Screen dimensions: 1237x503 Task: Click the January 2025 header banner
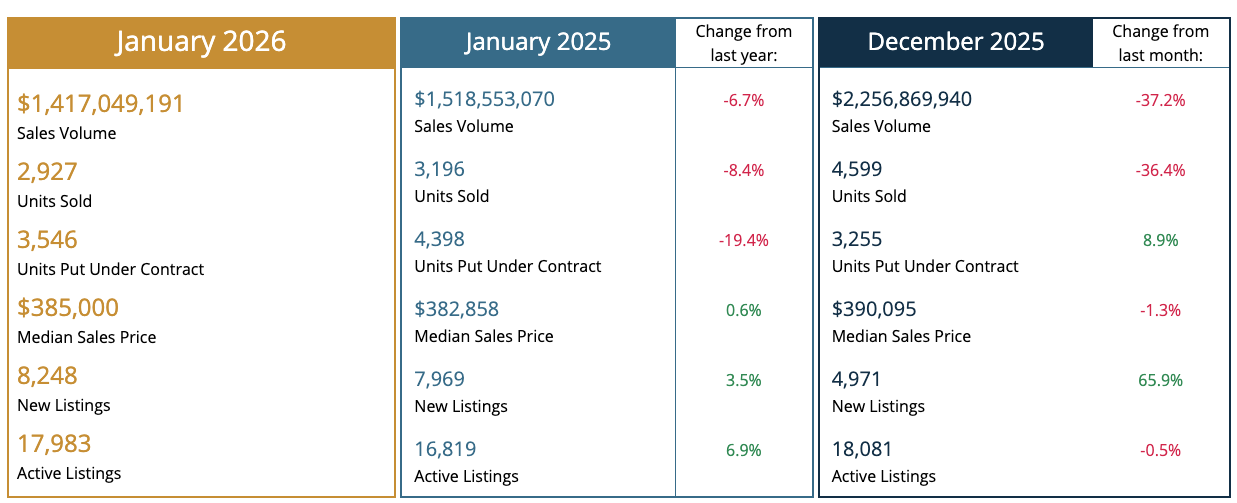coord(538,42)
